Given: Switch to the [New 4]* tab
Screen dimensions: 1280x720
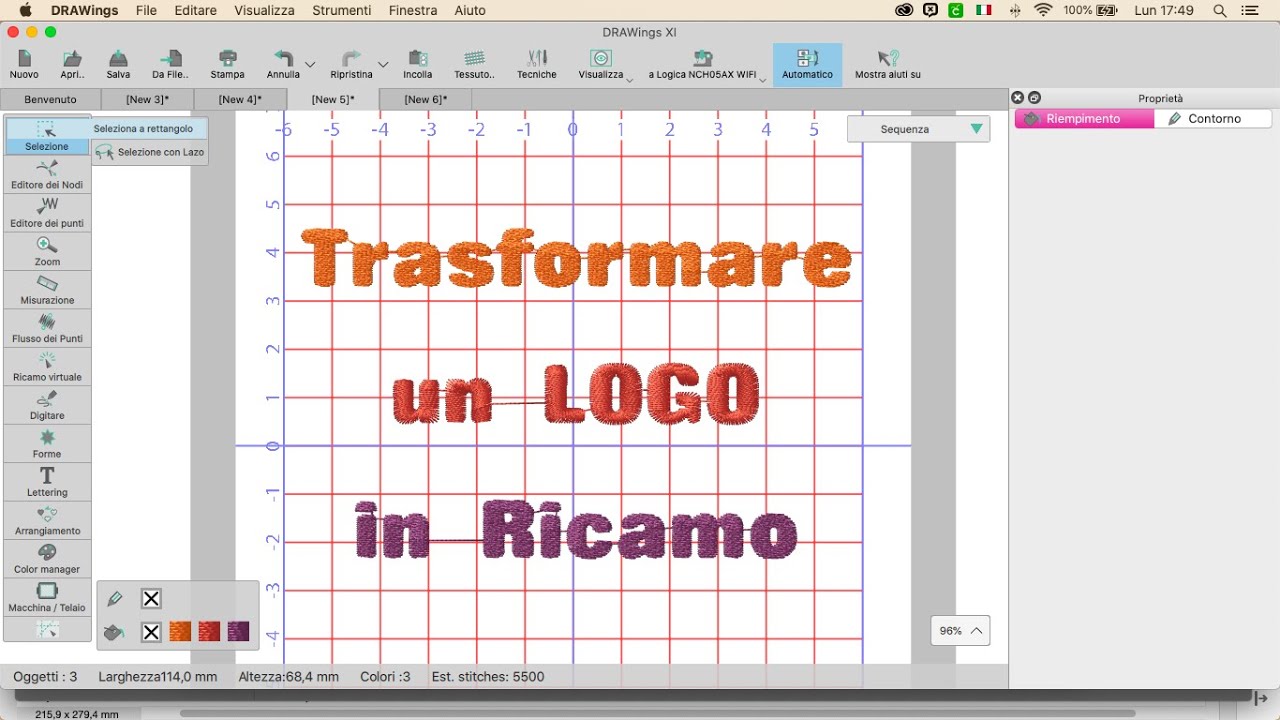Looking at the screenshot, I should click(240, 99).
